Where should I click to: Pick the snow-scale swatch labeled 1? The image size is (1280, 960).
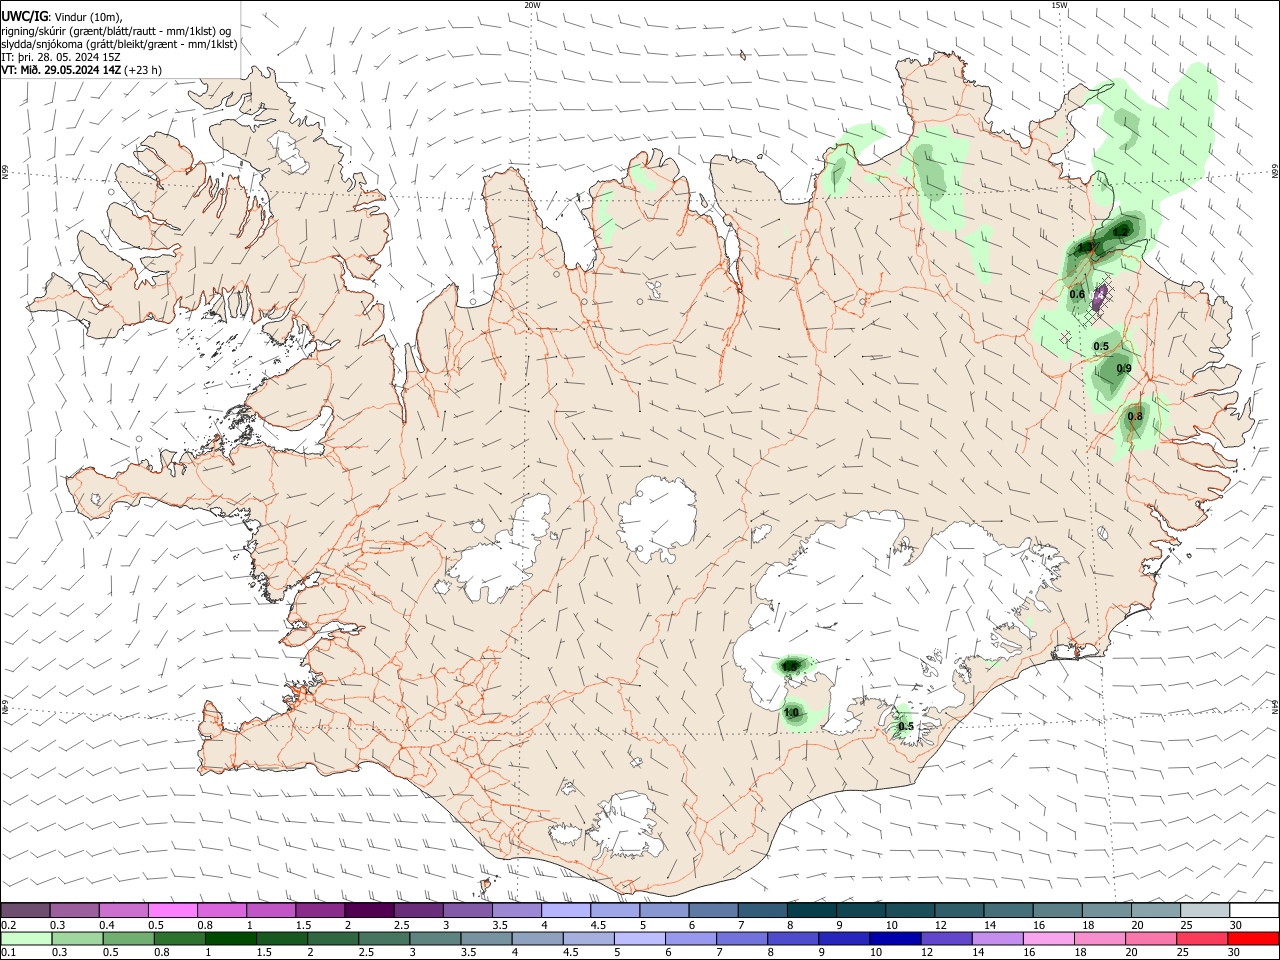pos(271,910)
